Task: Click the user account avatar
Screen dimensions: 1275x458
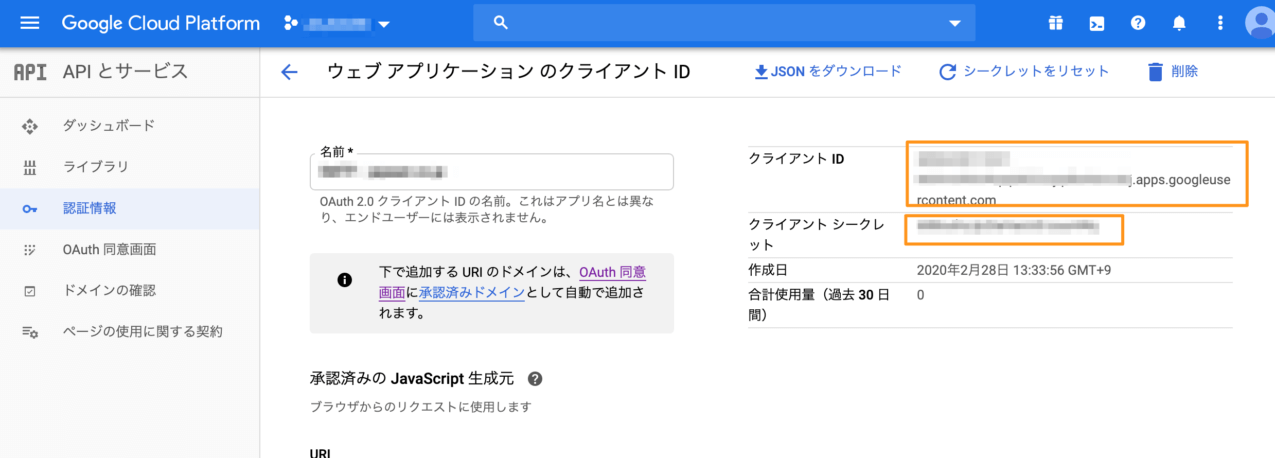Action: click(x=1259, y=23)
